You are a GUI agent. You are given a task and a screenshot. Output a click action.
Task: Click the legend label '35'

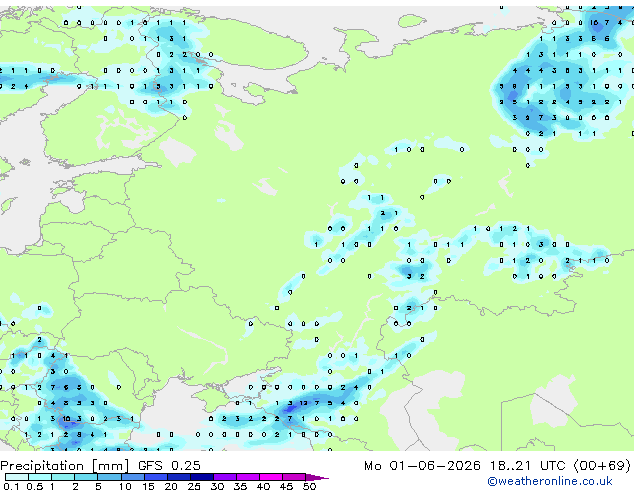click(240, 486)
